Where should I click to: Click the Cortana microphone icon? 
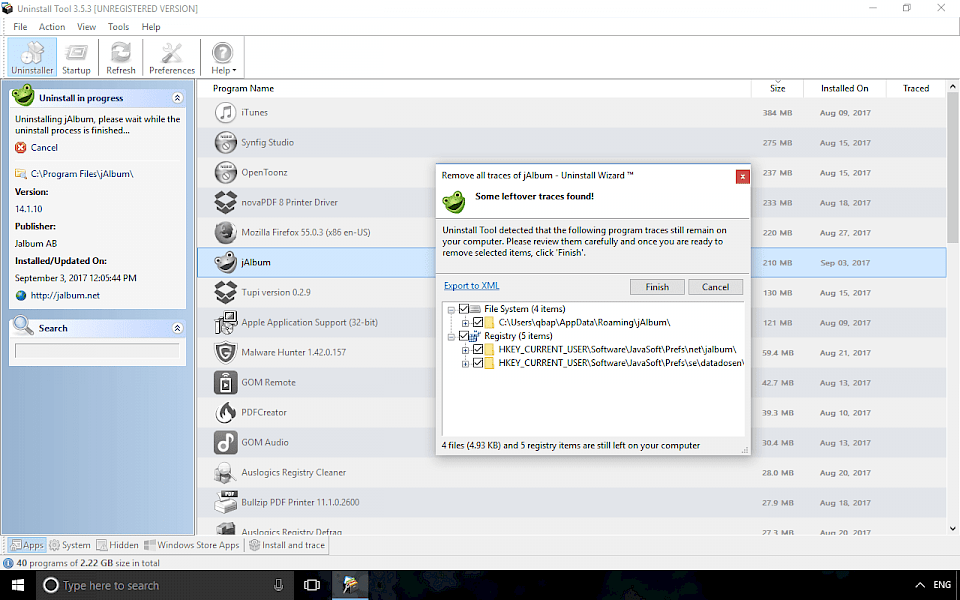point(279,585)
